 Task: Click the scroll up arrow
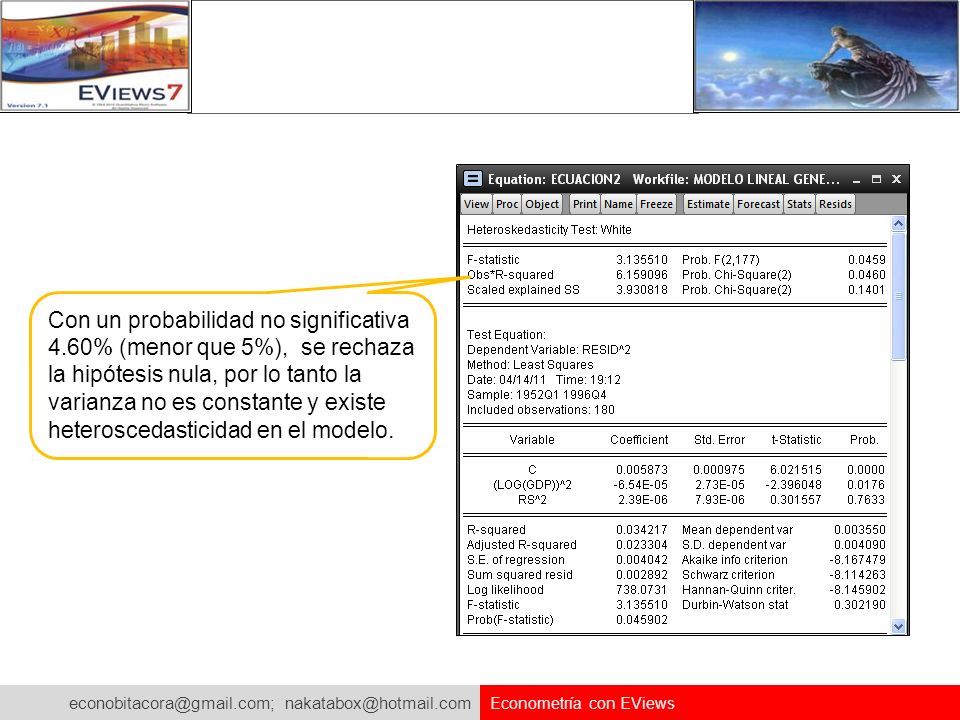(x=898, y=223)
